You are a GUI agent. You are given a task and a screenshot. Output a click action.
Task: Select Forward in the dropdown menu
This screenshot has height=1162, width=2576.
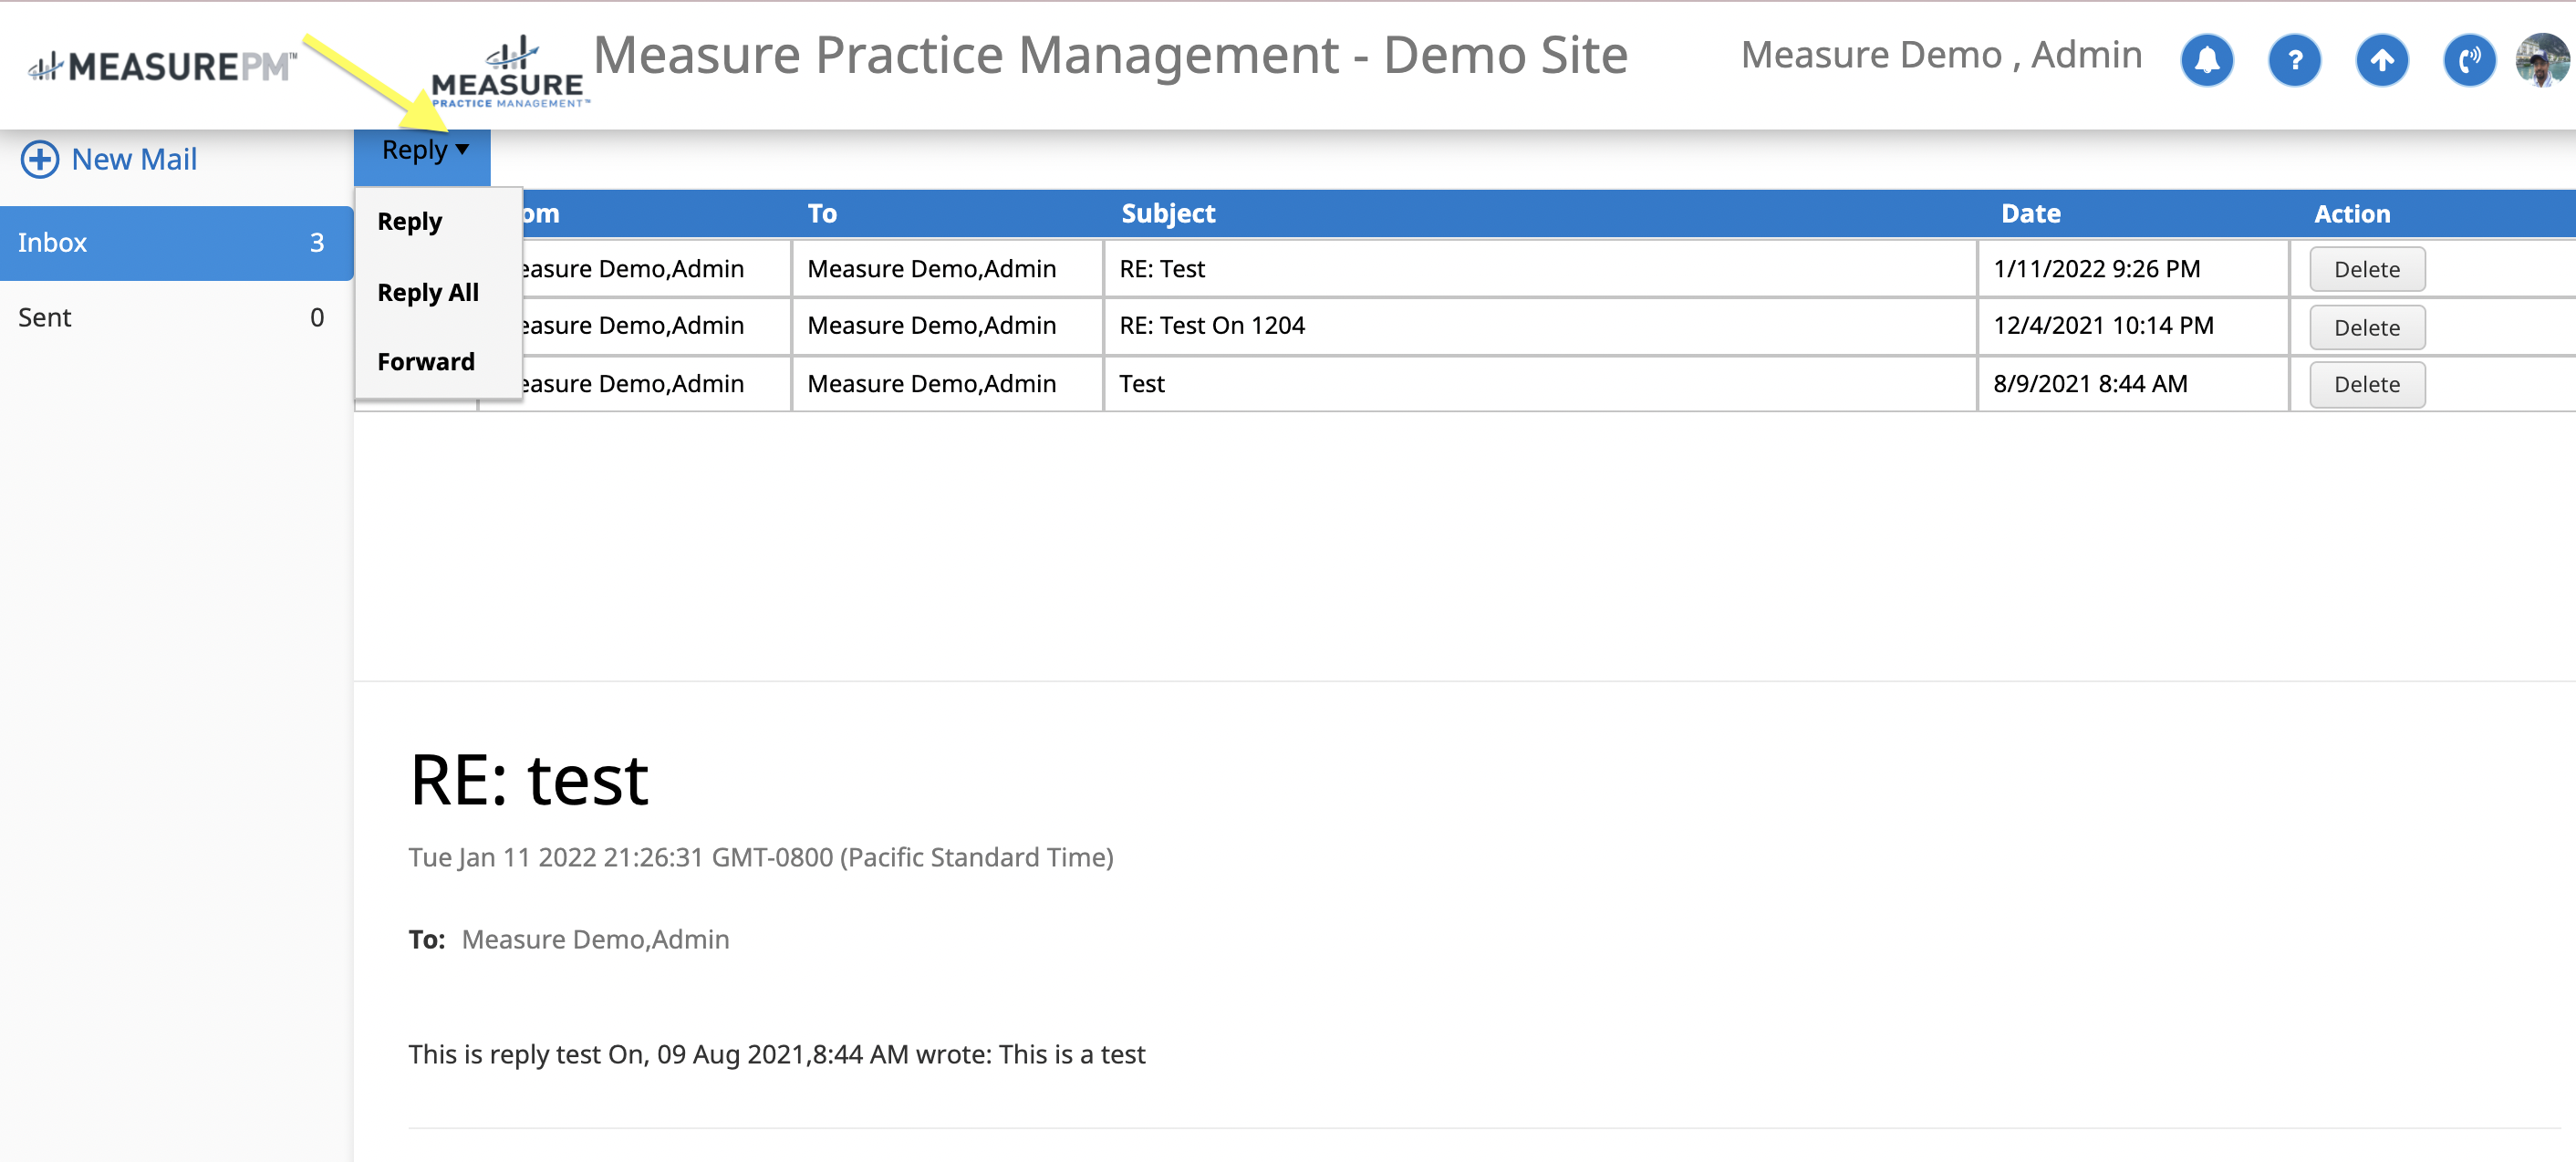tap(425, 362)
